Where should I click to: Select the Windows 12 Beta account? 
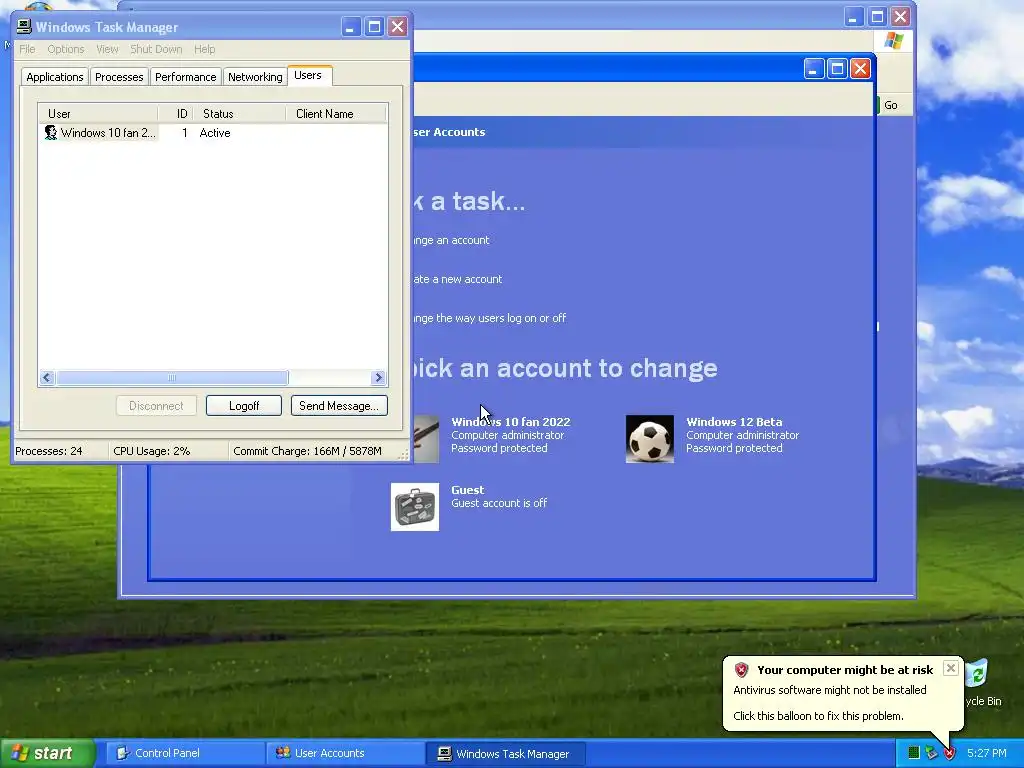734,422
